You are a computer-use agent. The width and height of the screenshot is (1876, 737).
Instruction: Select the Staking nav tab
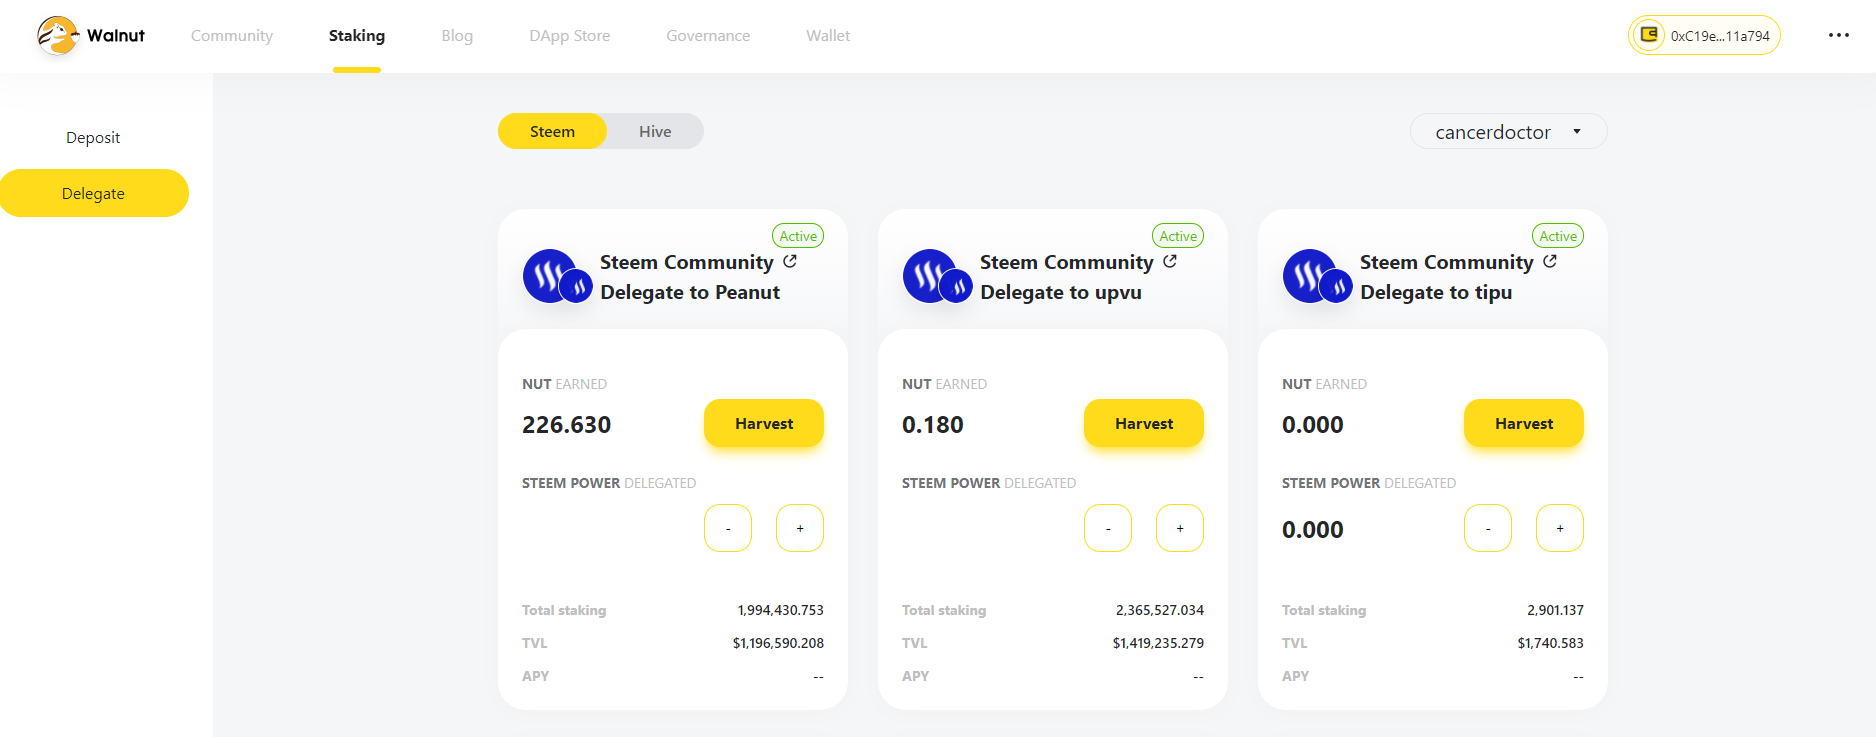tap(357, 35)
